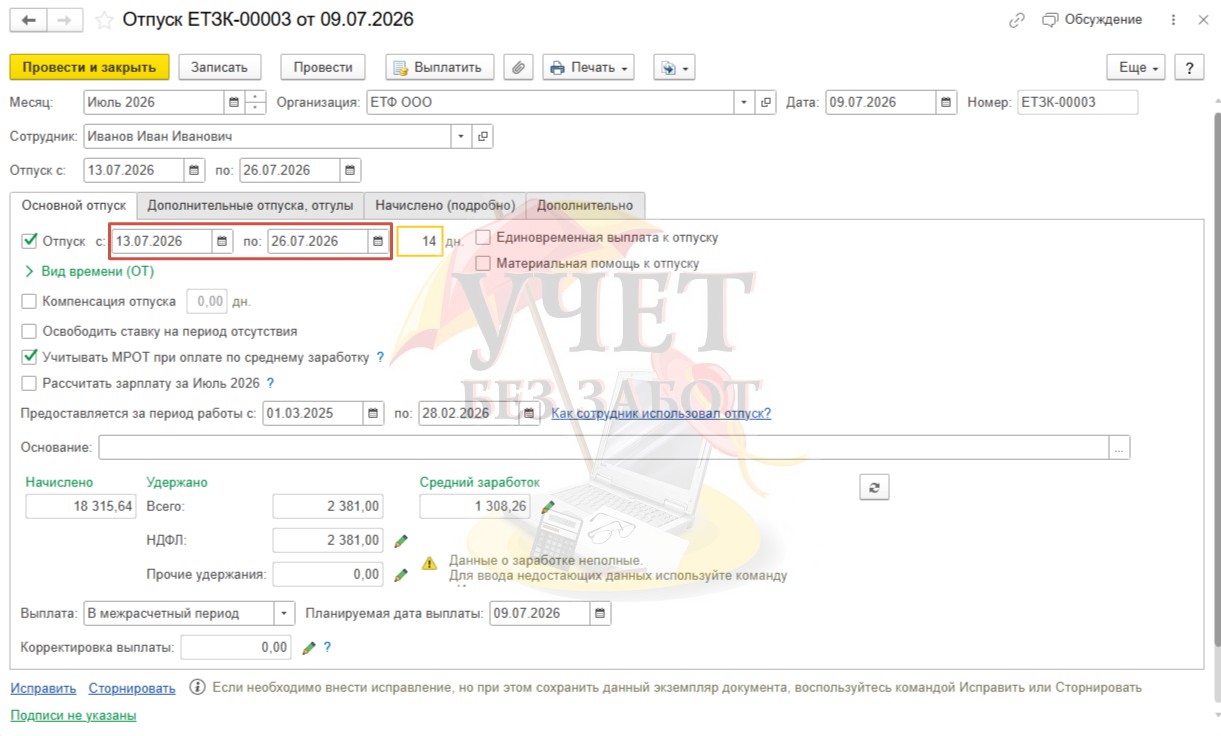Open the Выплата dropdown

pyautogui.click(x=285, y=613)
